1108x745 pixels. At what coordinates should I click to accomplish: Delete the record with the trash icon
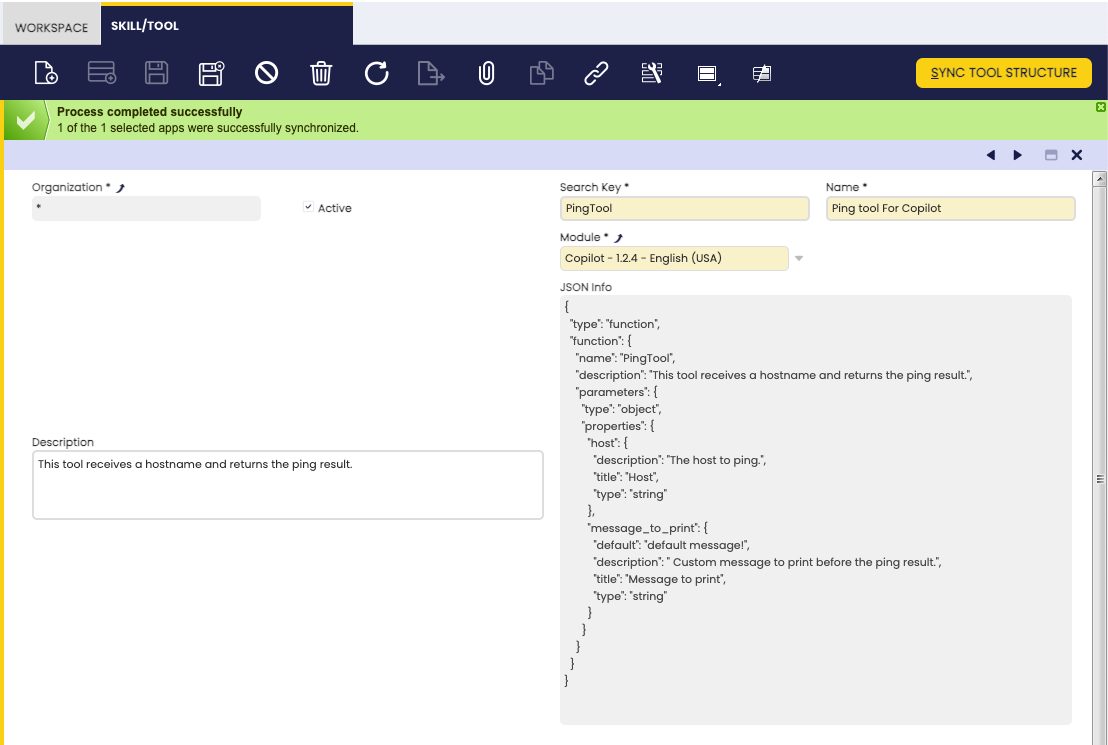pyautogui.click(x=321, y=73)
